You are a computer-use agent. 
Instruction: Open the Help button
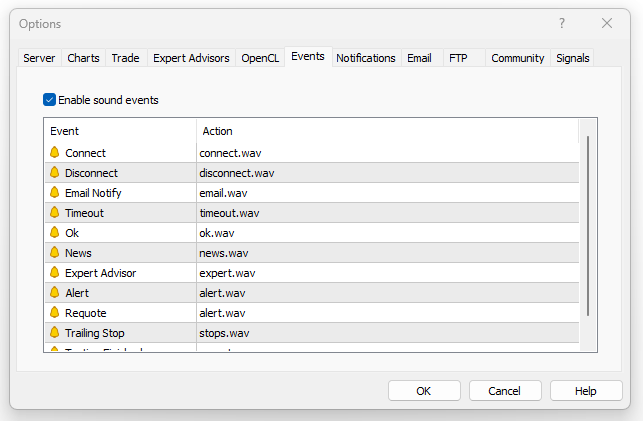pos(586,391)
